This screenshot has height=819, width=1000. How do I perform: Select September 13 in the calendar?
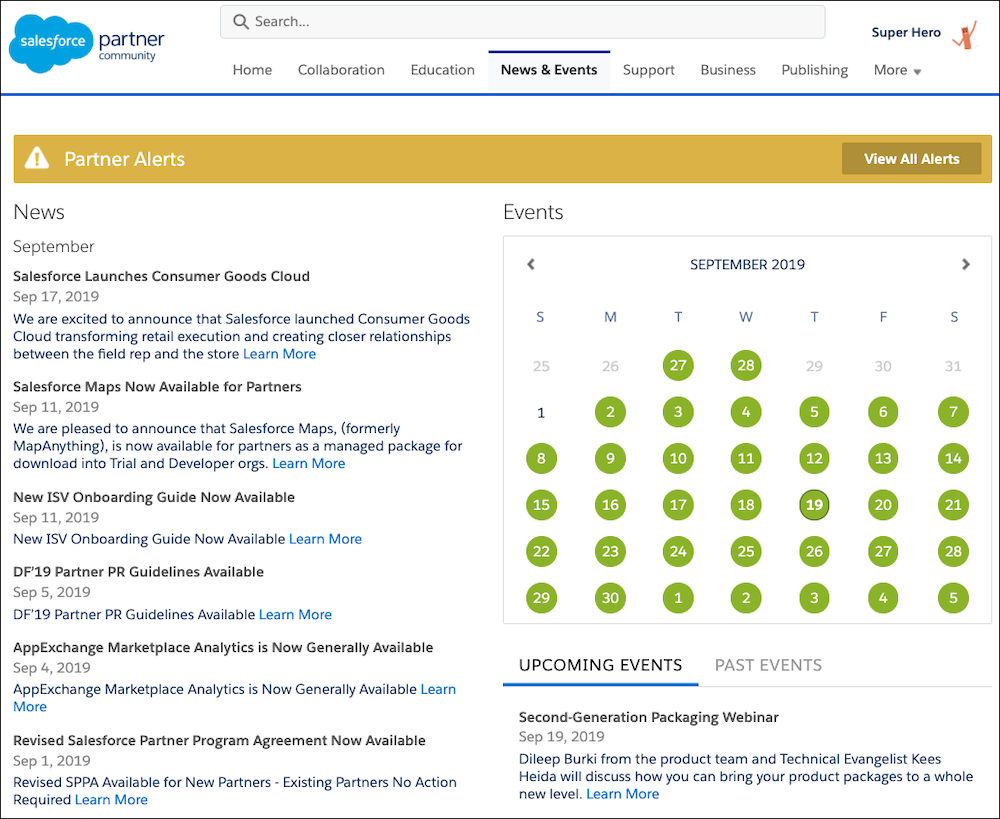[x=883, y=459]
